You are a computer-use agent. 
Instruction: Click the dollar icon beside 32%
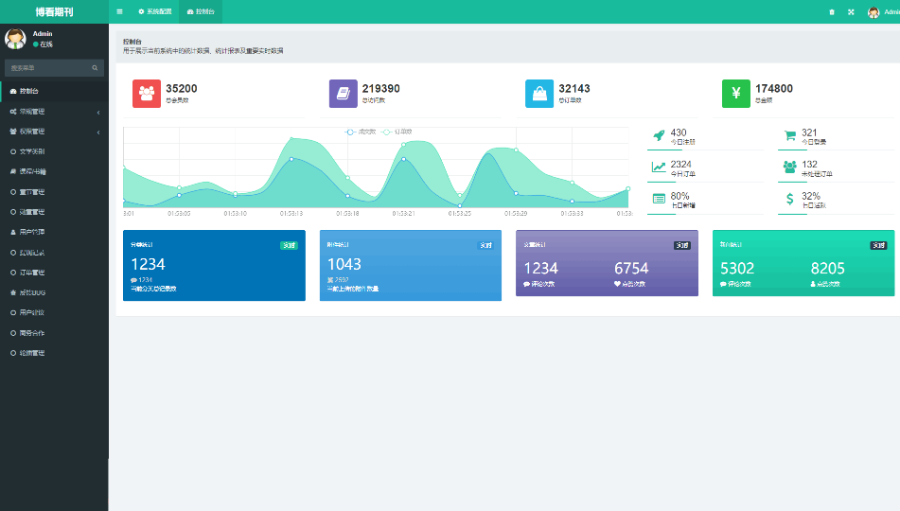point(790,199)
